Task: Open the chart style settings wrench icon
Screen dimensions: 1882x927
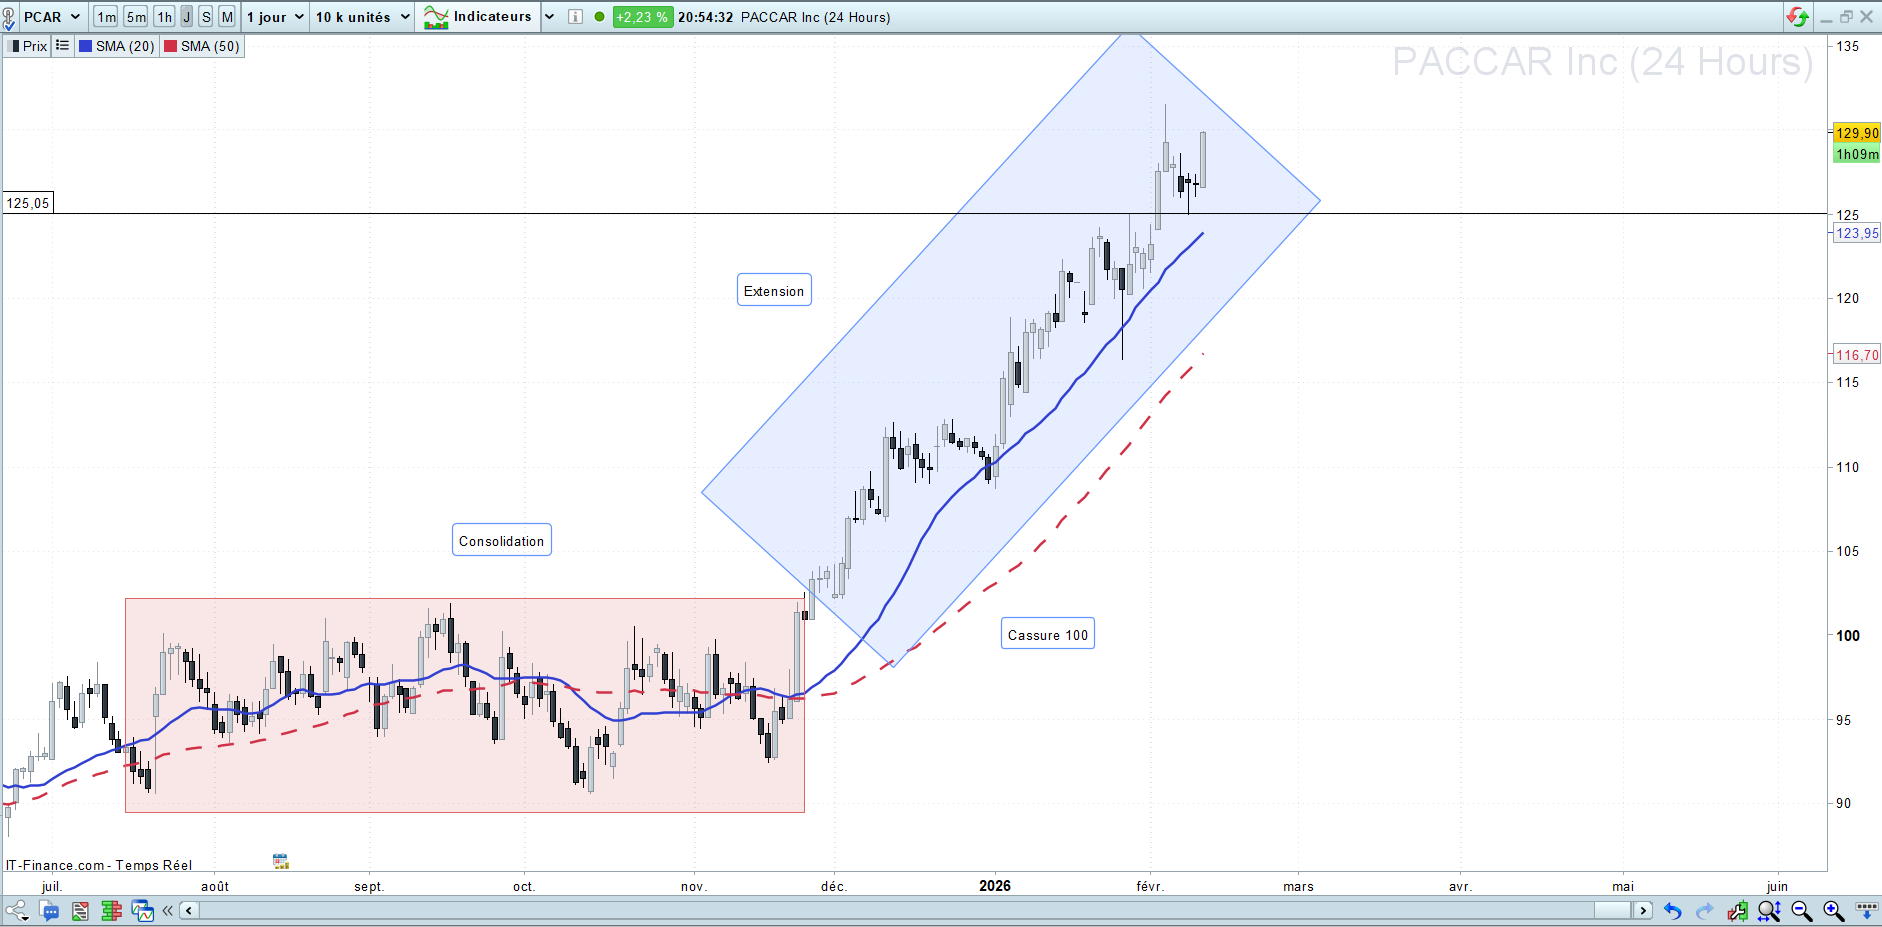Action: pos(1737,911)
